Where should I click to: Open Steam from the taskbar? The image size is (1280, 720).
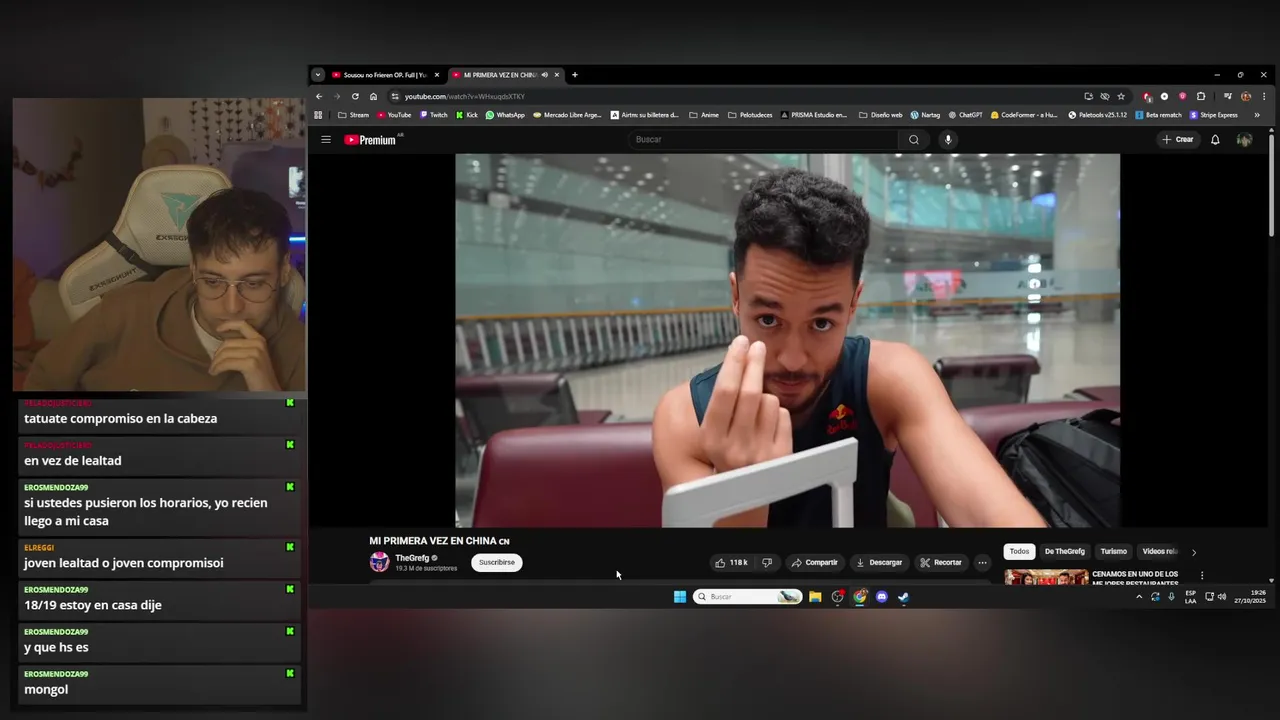pyautogui.click(x=904, y=597)
